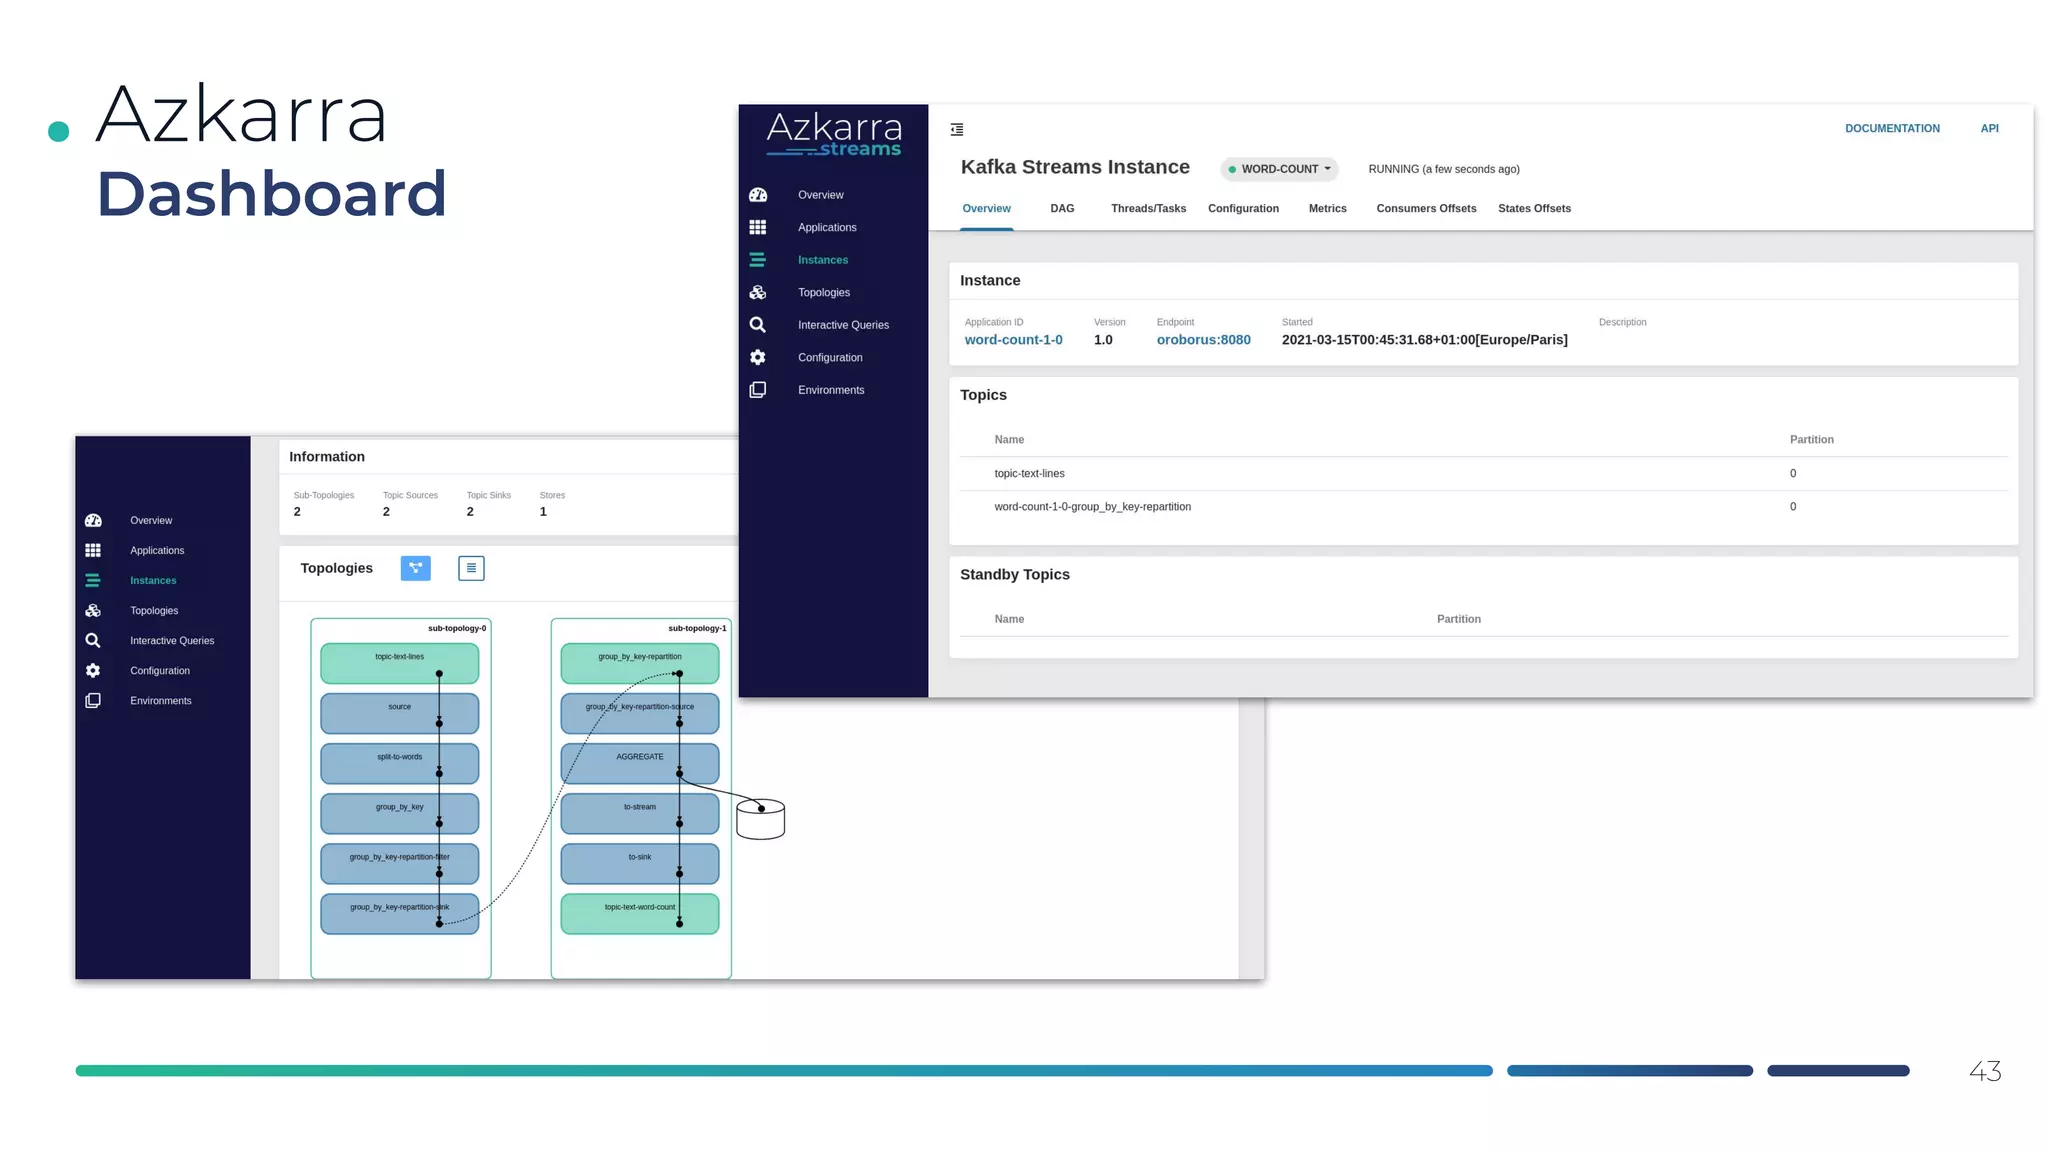Click the Topologies cubes icon in the top sidebar
The width and height of the screenshot is (2048, 1152).
click(758, 292)
